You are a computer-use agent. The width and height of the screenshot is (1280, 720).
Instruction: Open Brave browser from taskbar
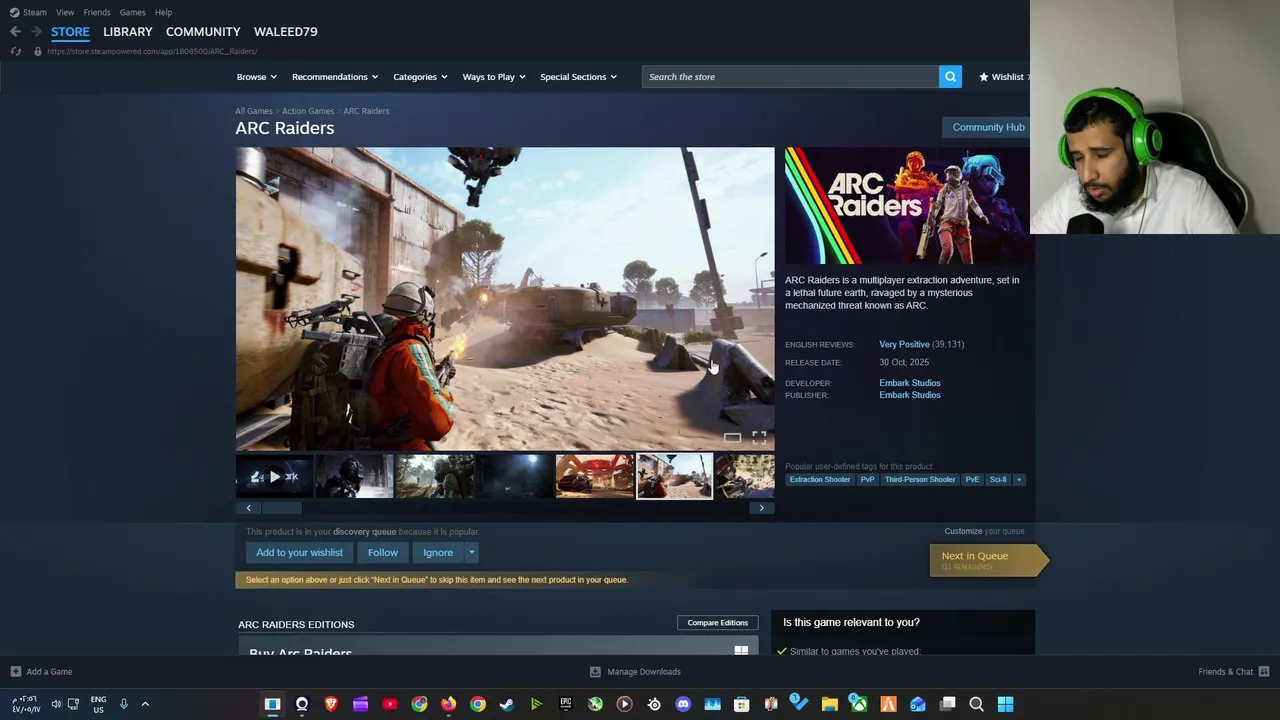[x=331, y=704]
